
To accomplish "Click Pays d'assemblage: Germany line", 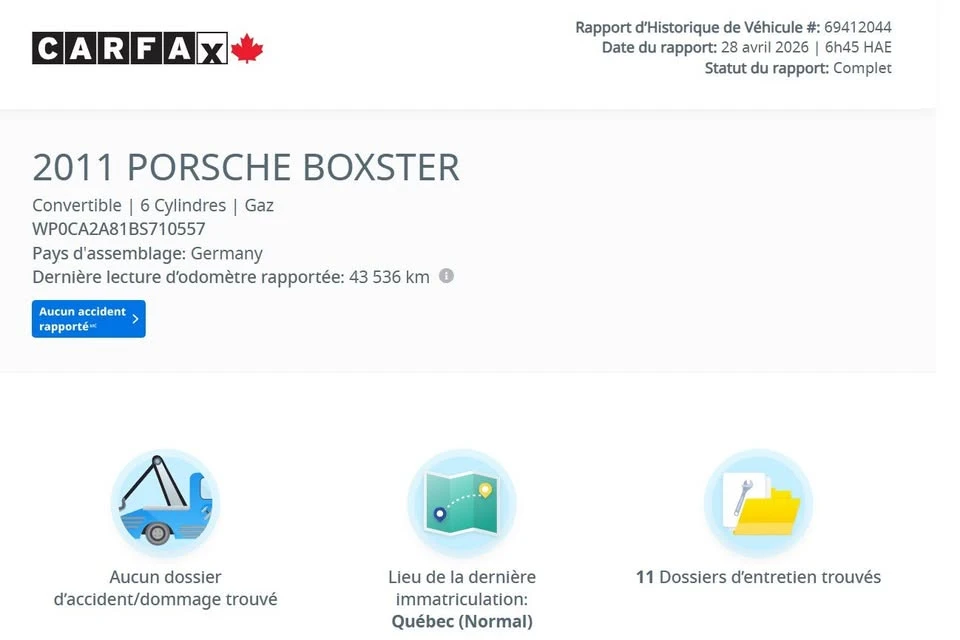I will tap(148, 253).
